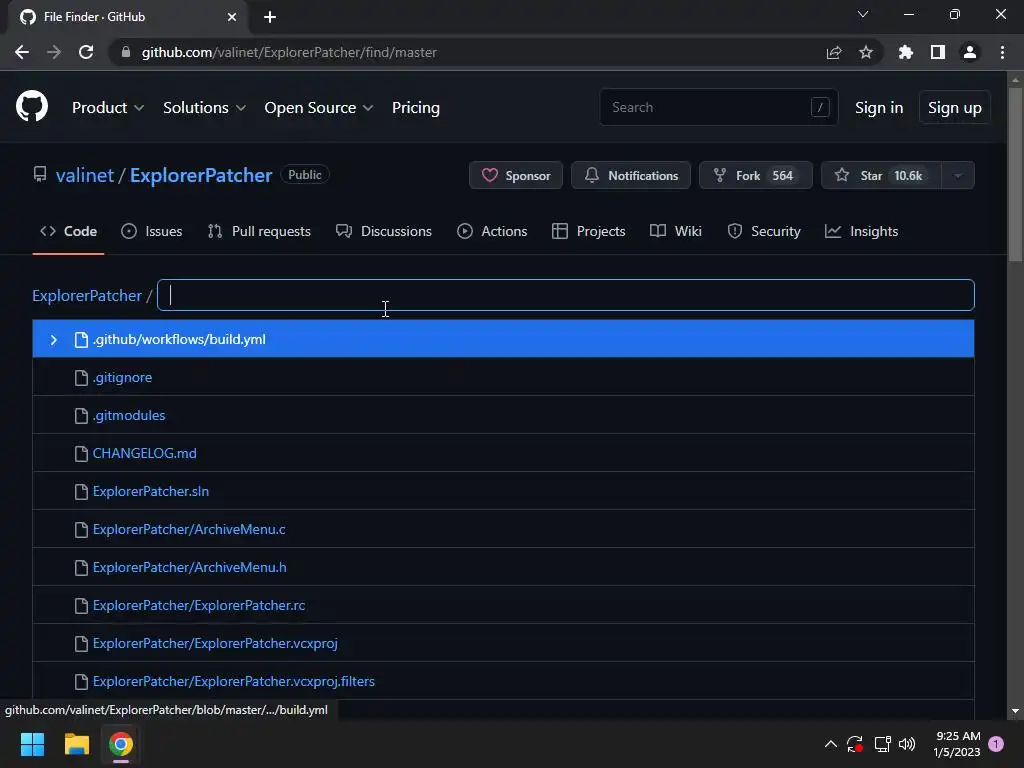Screen dimensions: 1024x768
Task: Open ExplorerPatcher/ArchiveMenu.h file
Action: point(189,568)
